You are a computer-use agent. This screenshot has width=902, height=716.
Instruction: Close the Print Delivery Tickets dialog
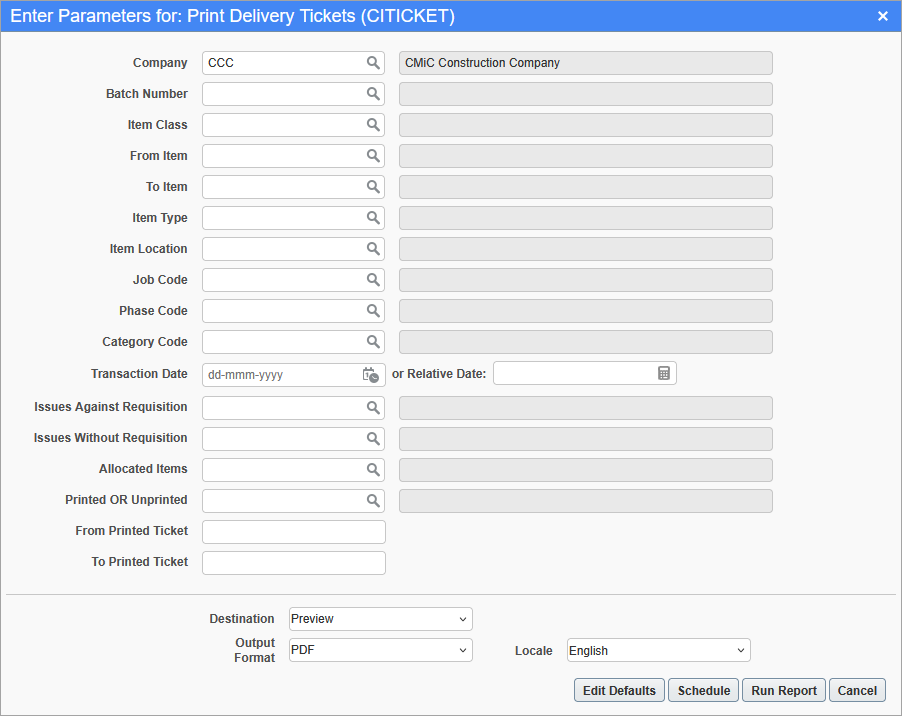883,16
